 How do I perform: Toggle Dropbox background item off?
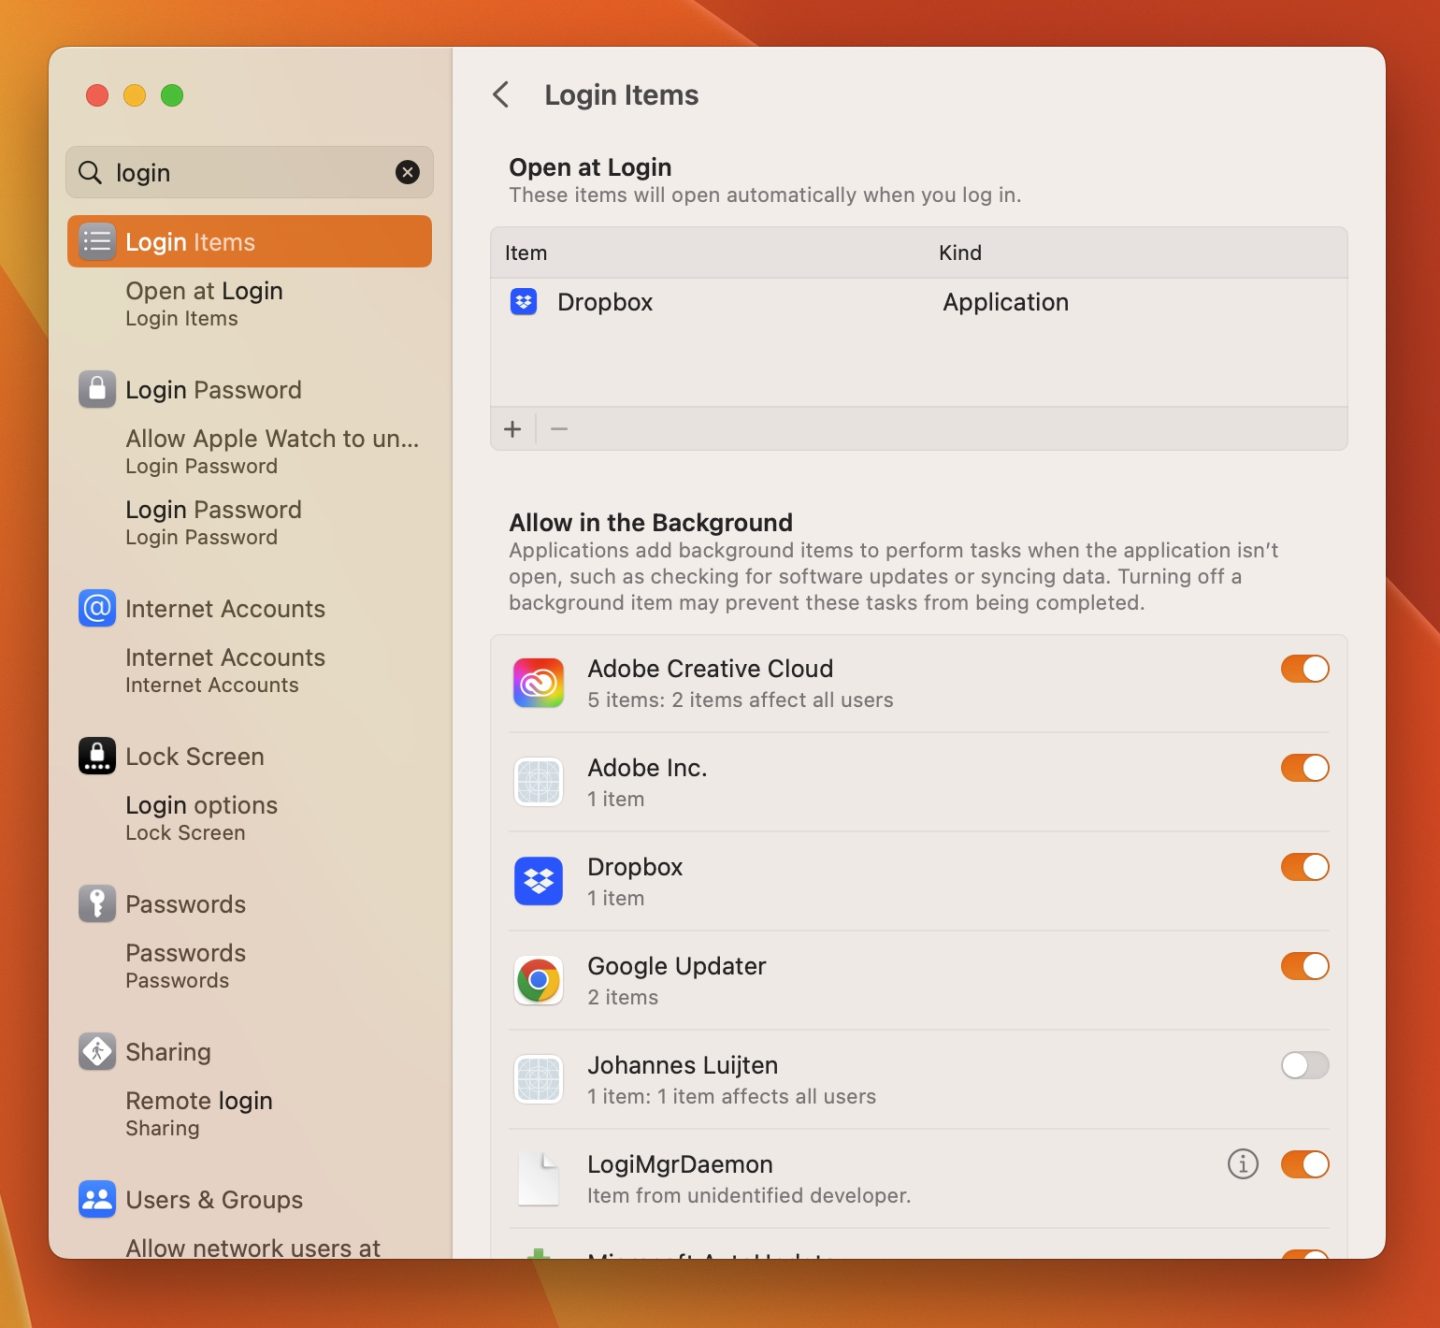tap(1305, 867)
